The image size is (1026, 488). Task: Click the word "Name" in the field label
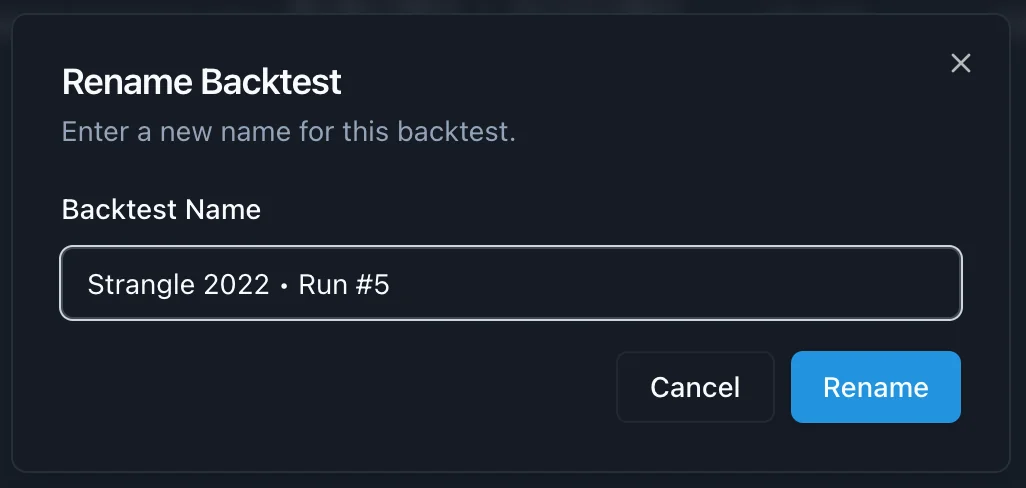click(x=228, y=210)
